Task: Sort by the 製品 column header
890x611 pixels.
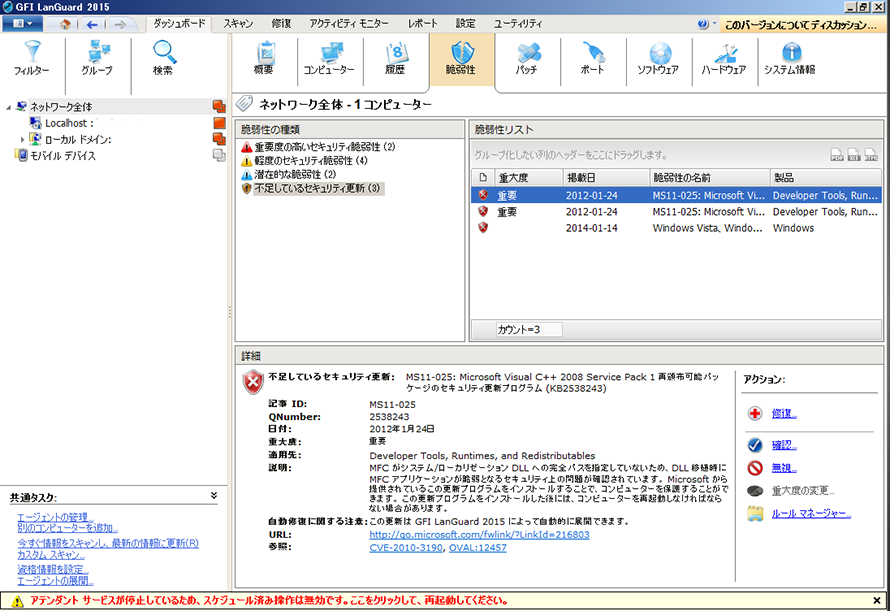Action: click(826, 178)
